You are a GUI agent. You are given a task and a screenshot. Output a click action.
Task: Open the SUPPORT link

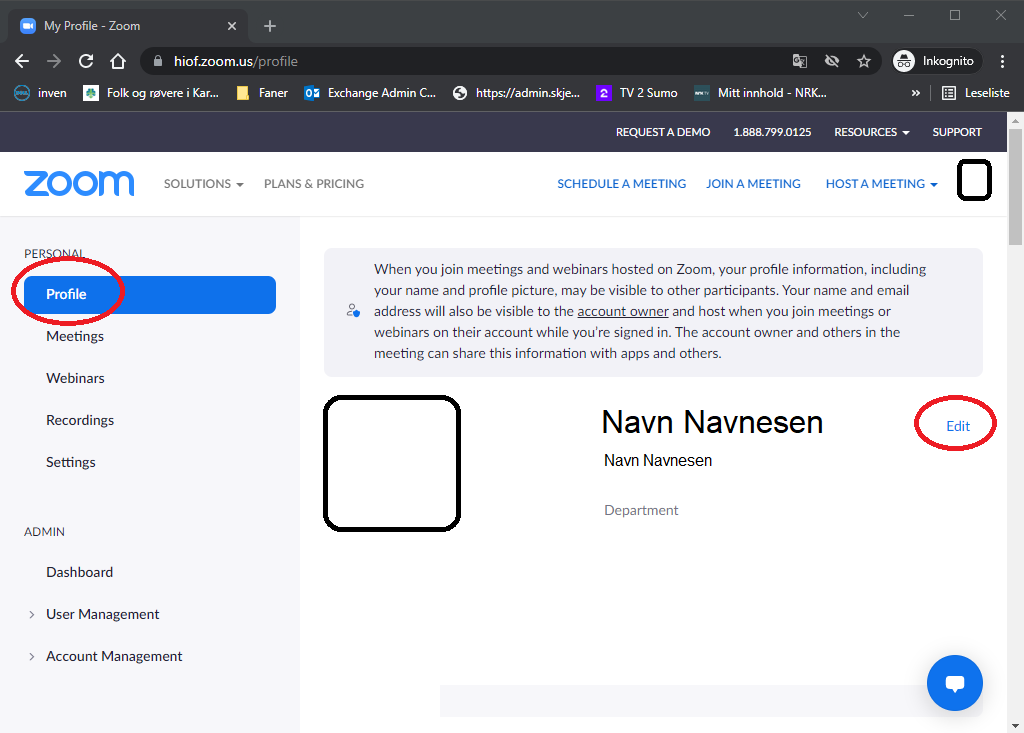pyautogui.click(x=957, y=132)
